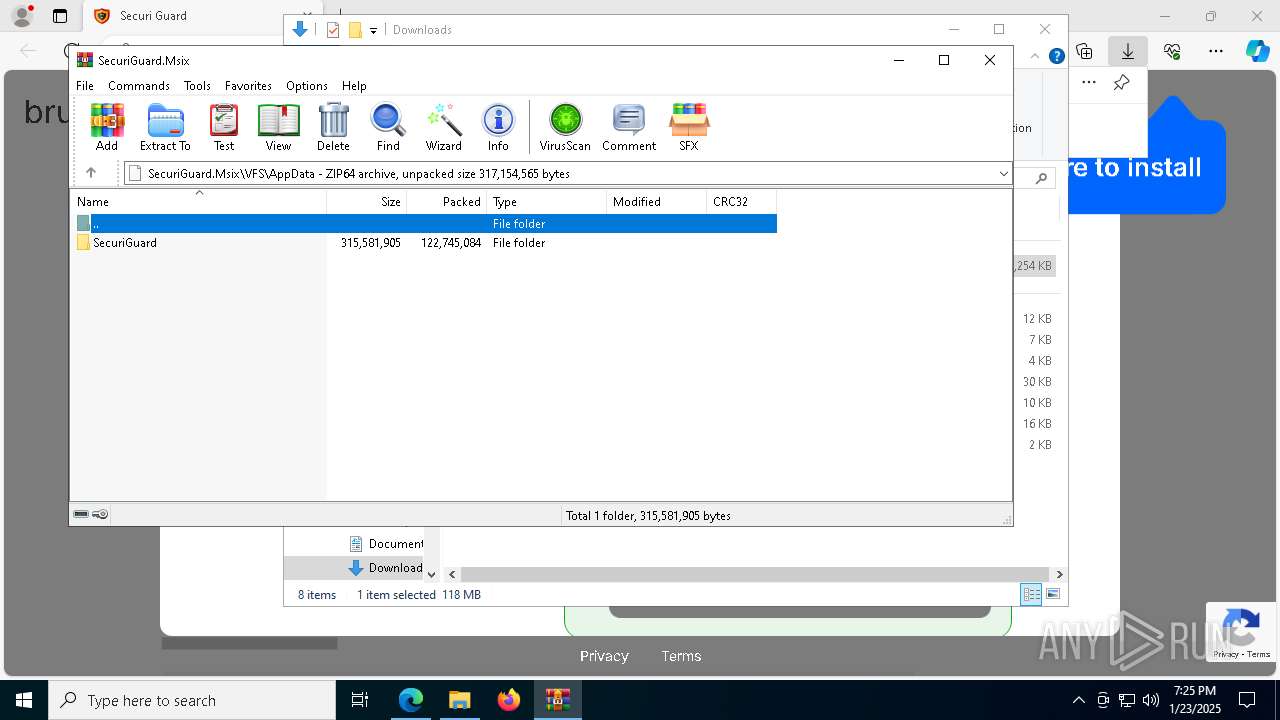Open the File menu
The image size is (1280, 720).
pyautogui.click(x=85, y=86)
